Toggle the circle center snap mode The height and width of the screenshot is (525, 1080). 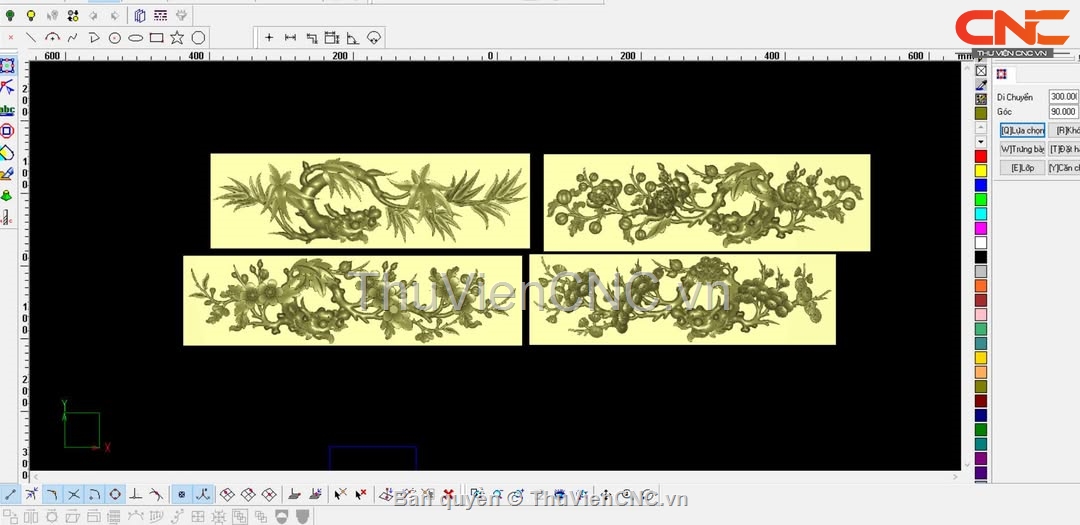pos(115,494)
